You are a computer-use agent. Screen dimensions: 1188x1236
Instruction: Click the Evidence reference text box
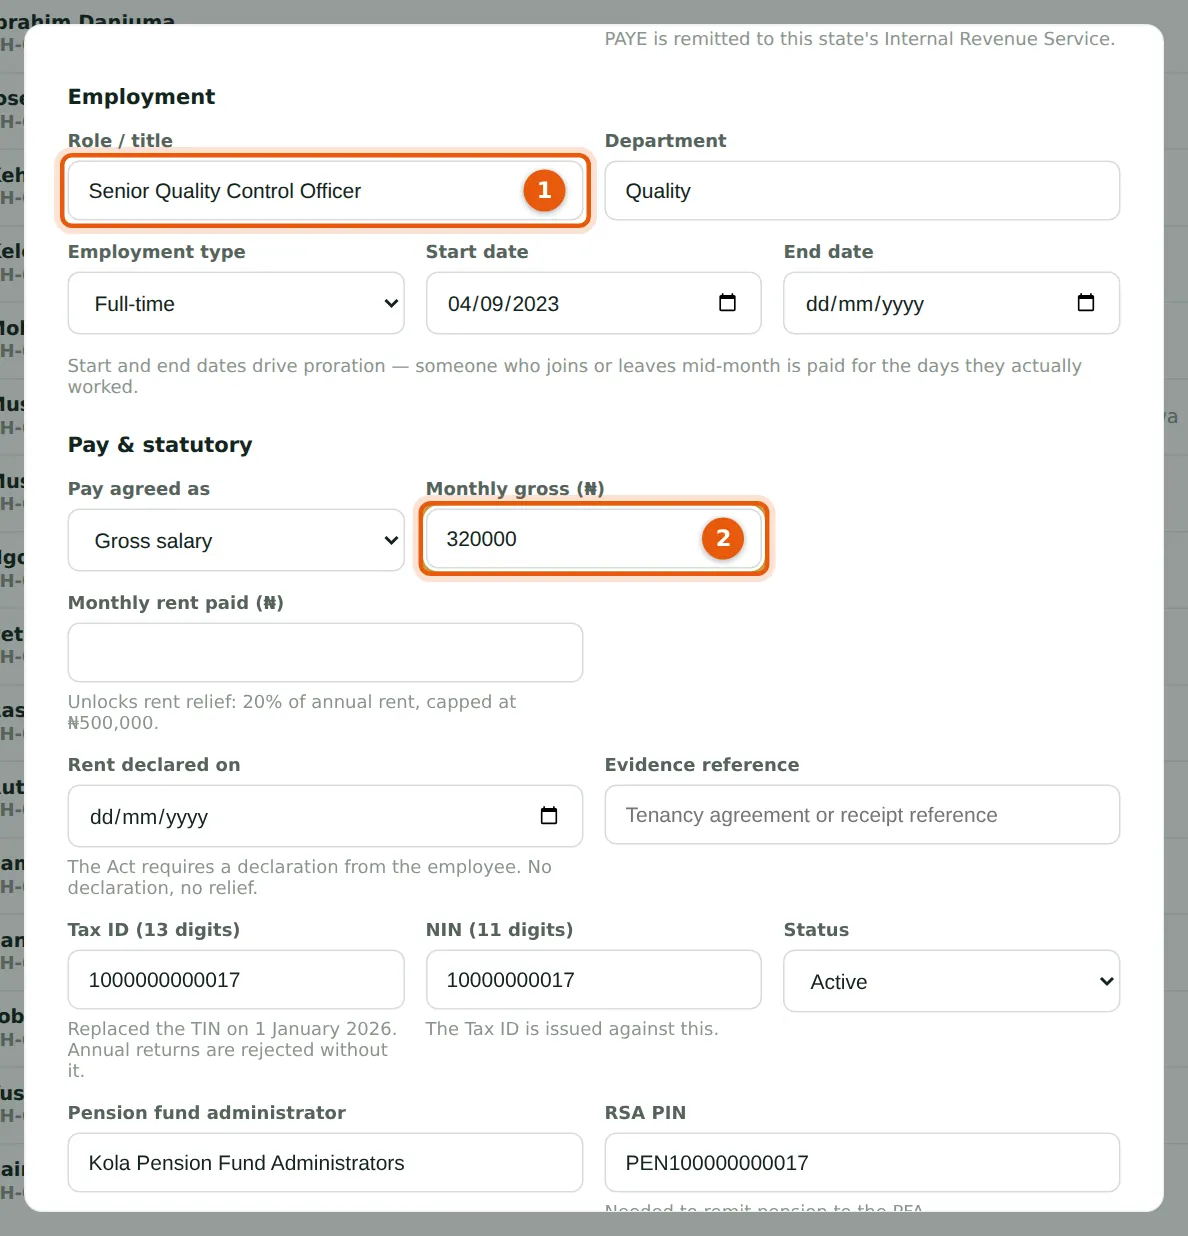[862, 814]
